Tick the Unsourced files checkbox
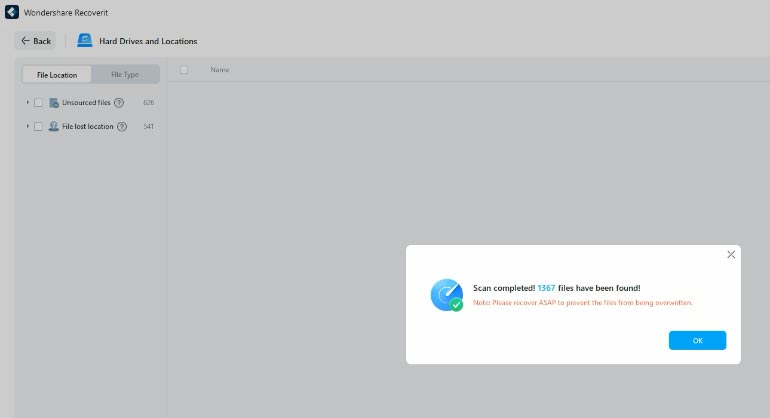Image resolution: width=770 pixels, height=418 pixels. (38, 102)
